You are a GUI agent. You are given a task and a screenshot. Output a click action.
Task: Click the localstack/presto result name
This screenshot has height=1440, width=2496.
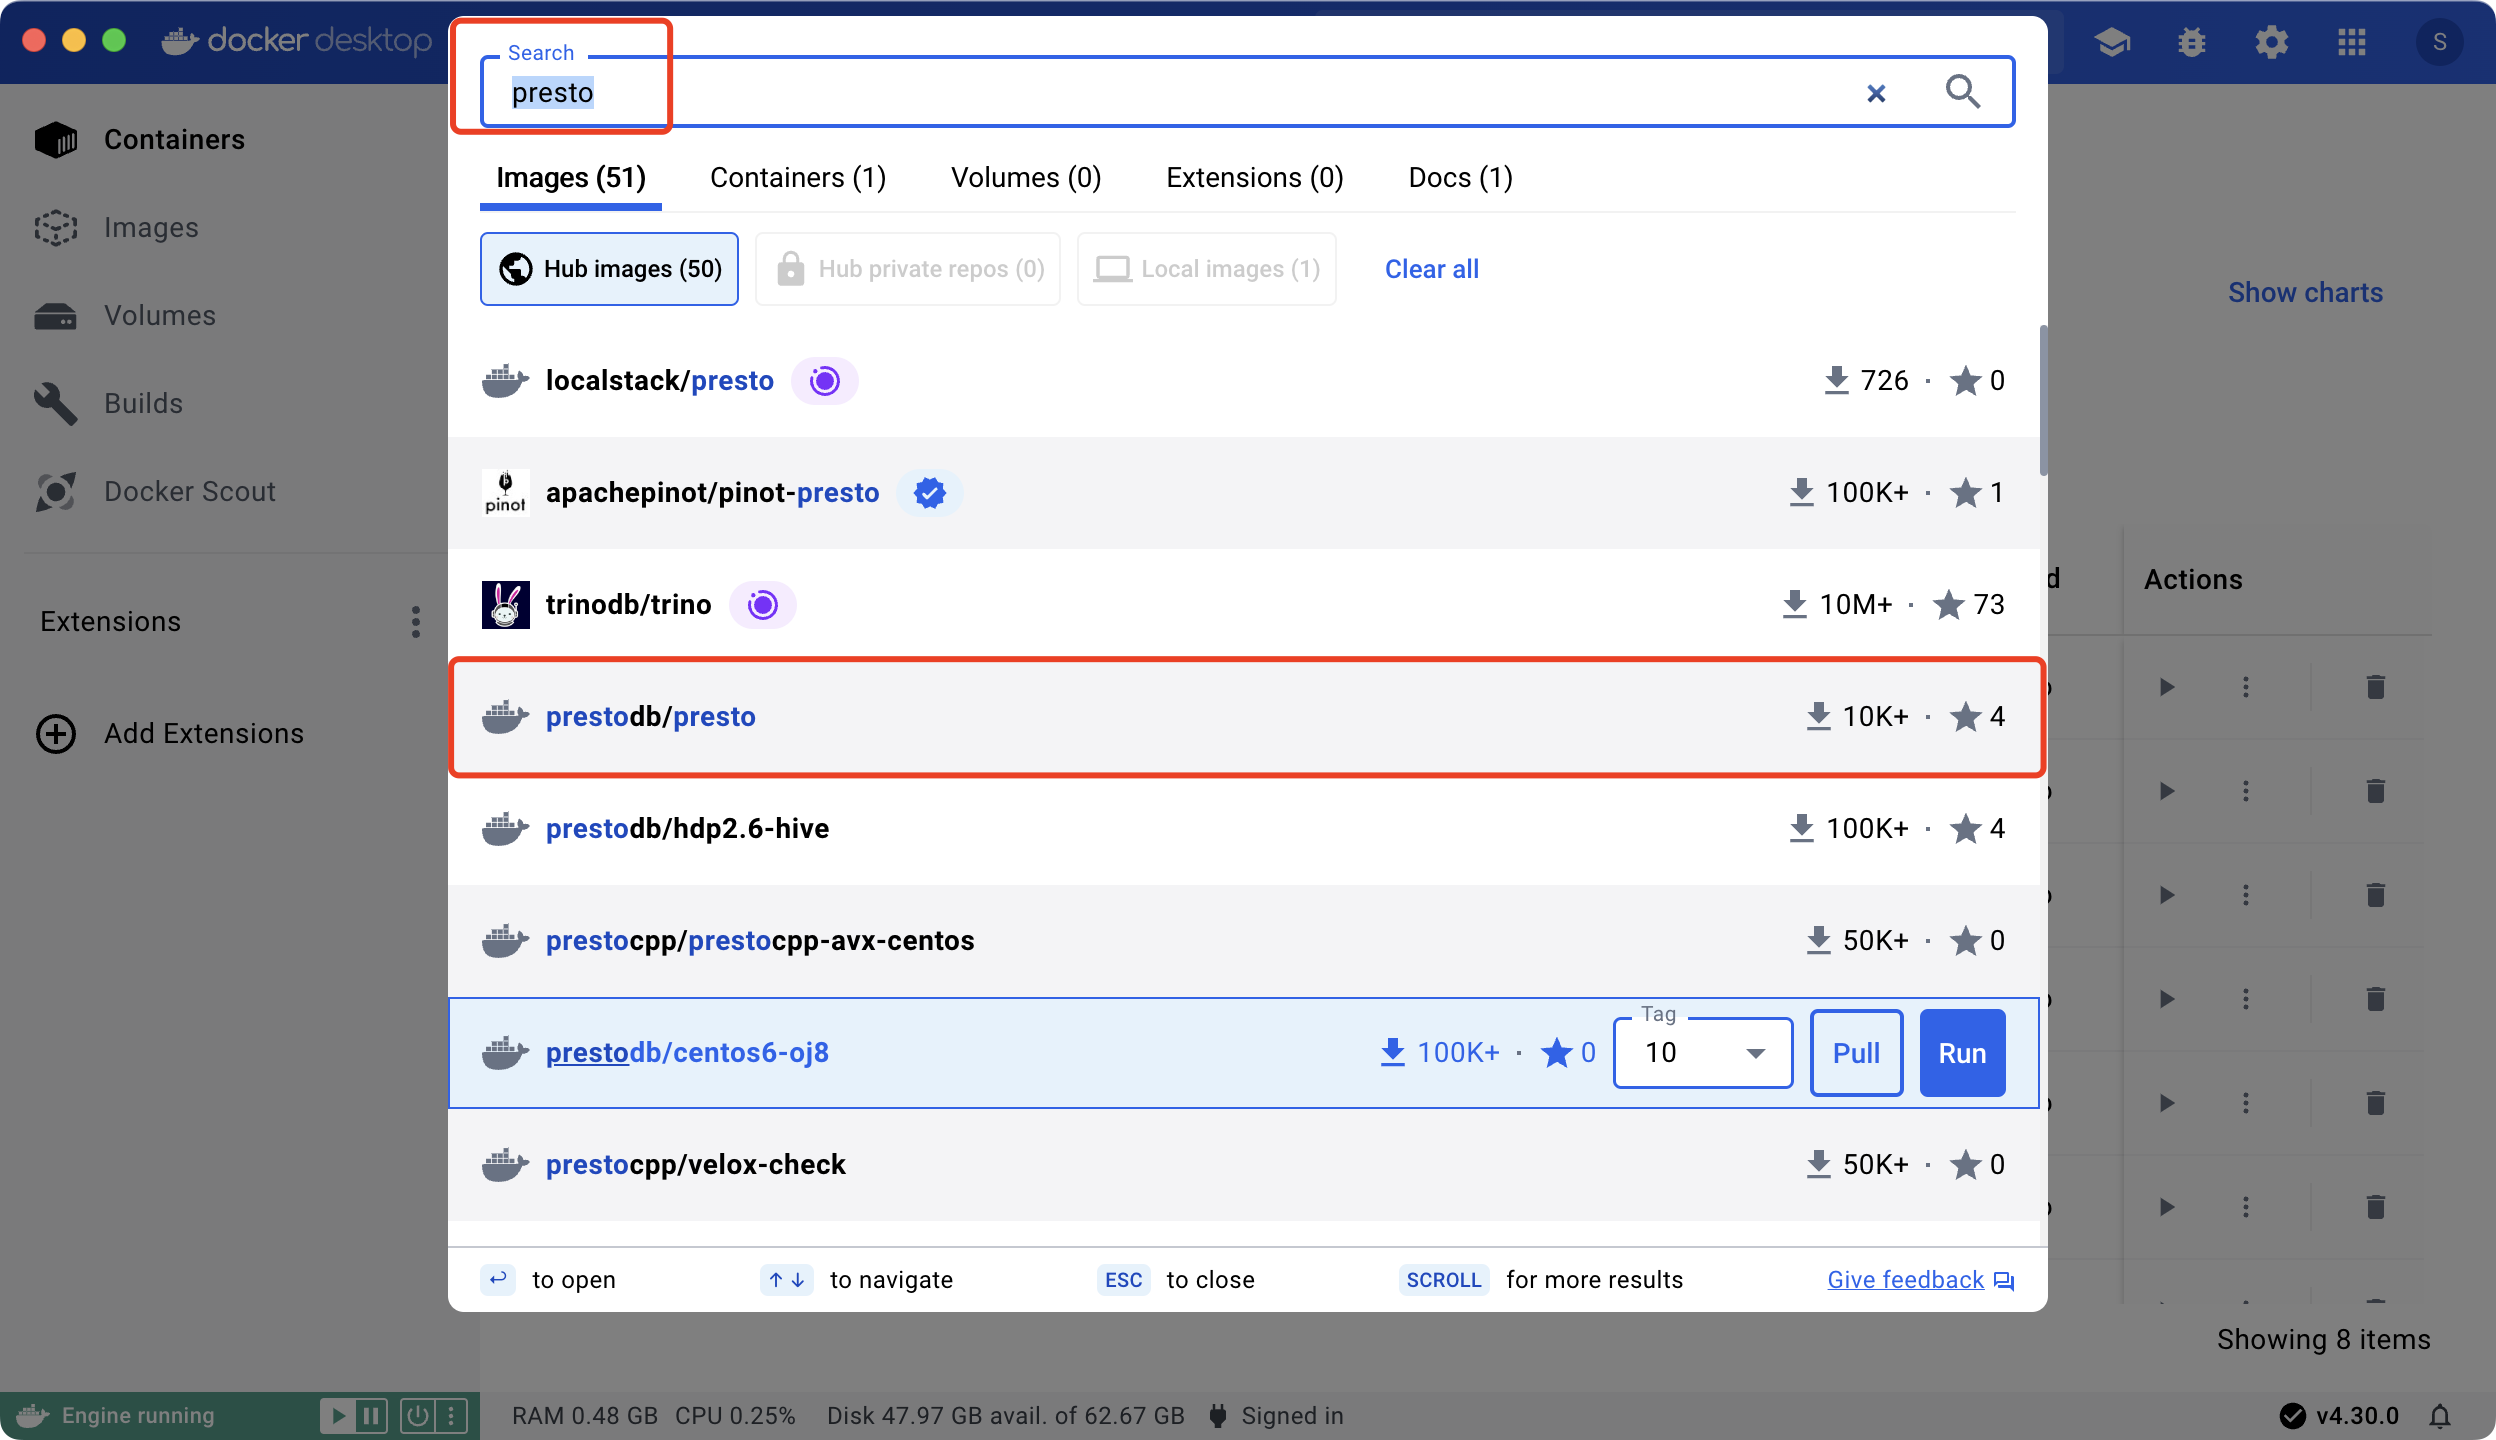click(x=659, y=381)
